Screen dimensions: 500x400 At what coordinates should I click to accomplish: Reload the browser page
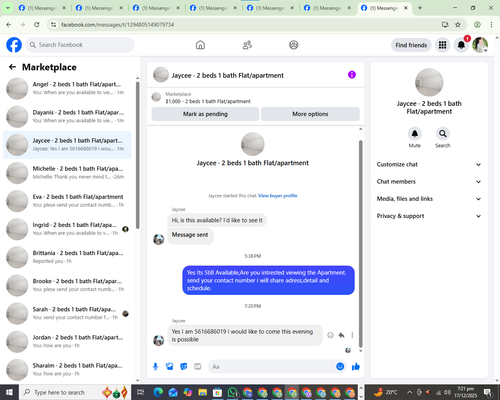tap(37, 24)
